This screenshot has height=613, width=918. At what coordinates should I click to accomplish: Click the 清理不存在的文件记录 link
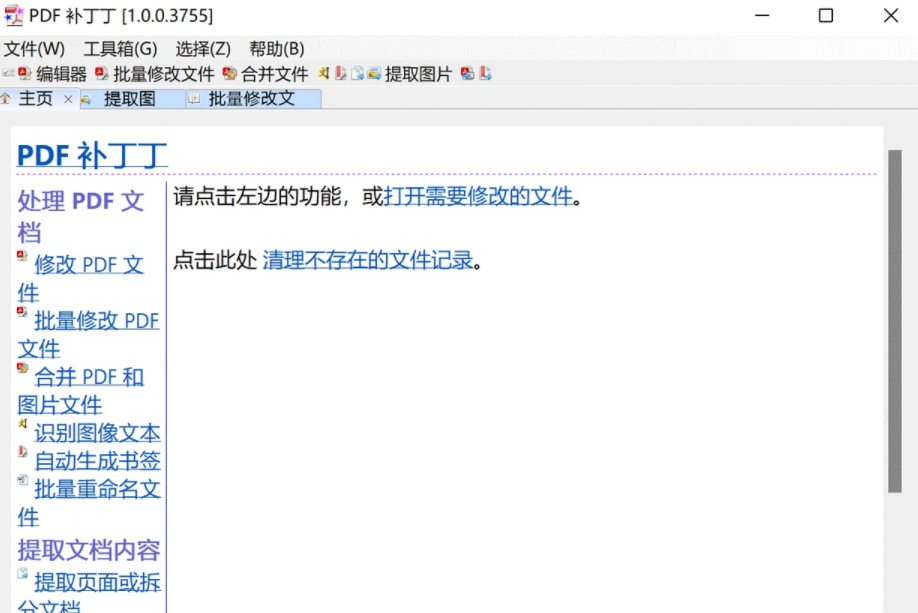click(x=368, y=260)
